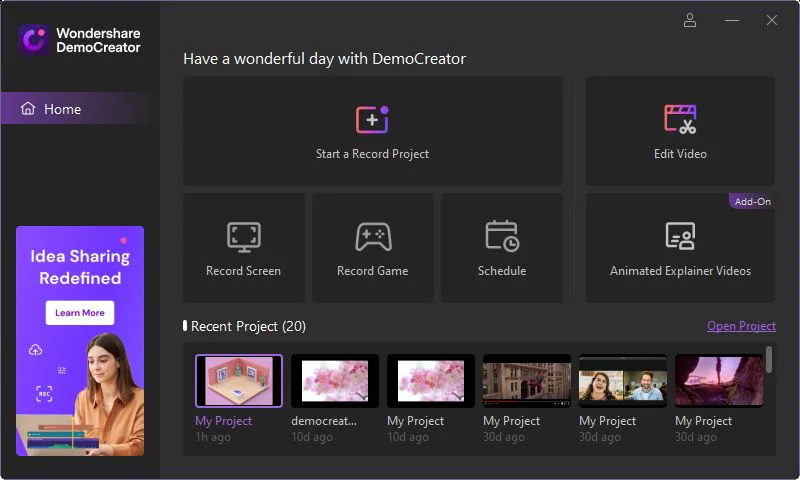
Task: Open the purple canyon My Project thumbnail
Action: pyautogui.click(x=719, y=381)
